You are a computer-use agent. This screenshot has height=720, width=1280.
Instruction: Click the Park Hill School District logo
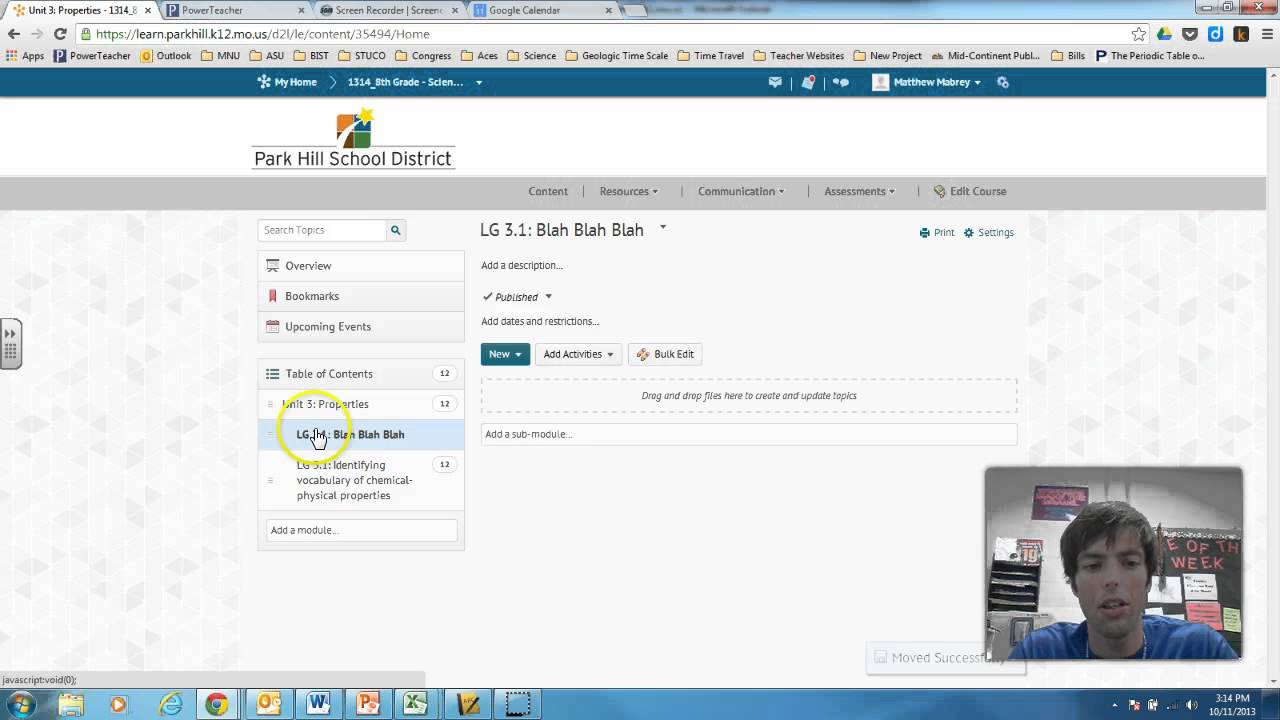pyautogui.click(x=353, y=138)
